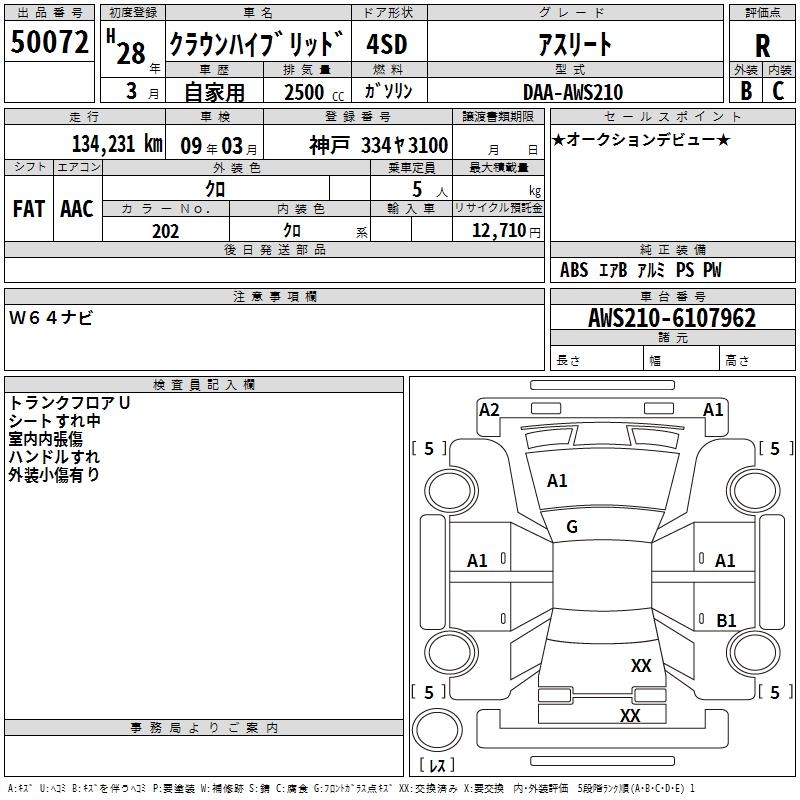Click lot number 50072
The width and height of the screenshot is (800, 800).
pos(50,42)
